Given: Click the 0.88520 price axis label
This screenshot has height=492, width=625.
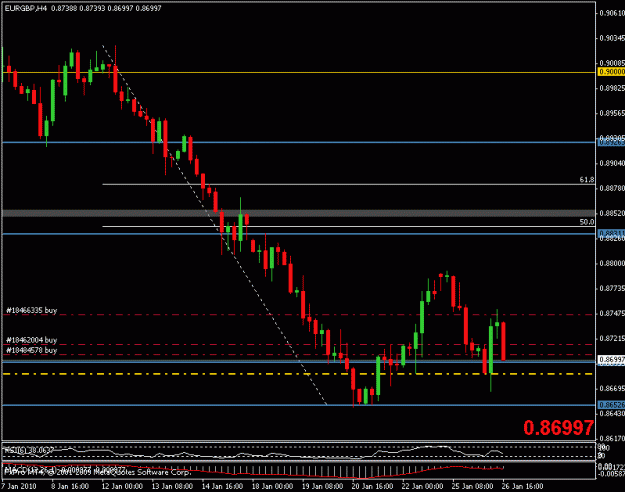Looking at the screenshot, I should coord(612,213).
